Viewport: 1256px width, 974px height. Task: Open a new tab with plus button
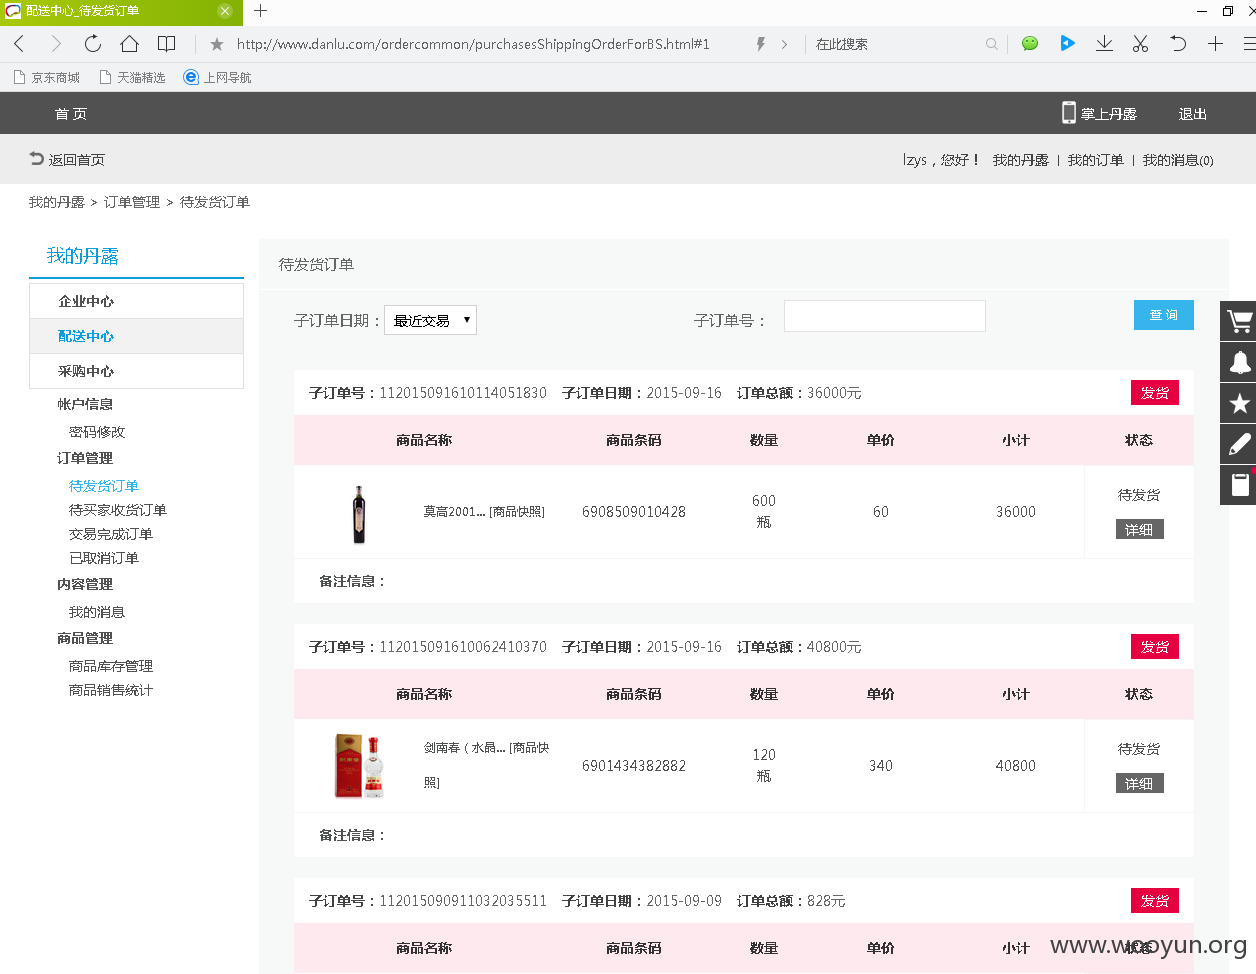click(260, 11)
